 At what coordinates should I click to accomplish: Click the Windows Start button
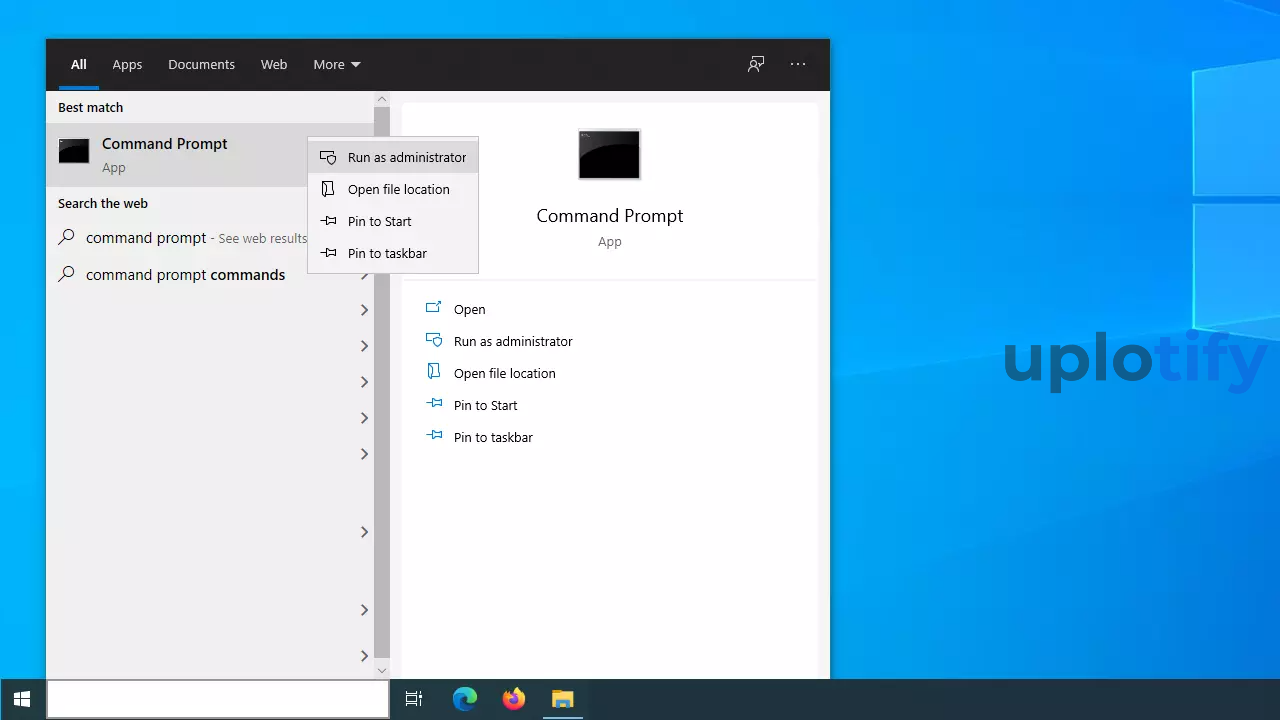pyautogui.click(x=22, y=699)
